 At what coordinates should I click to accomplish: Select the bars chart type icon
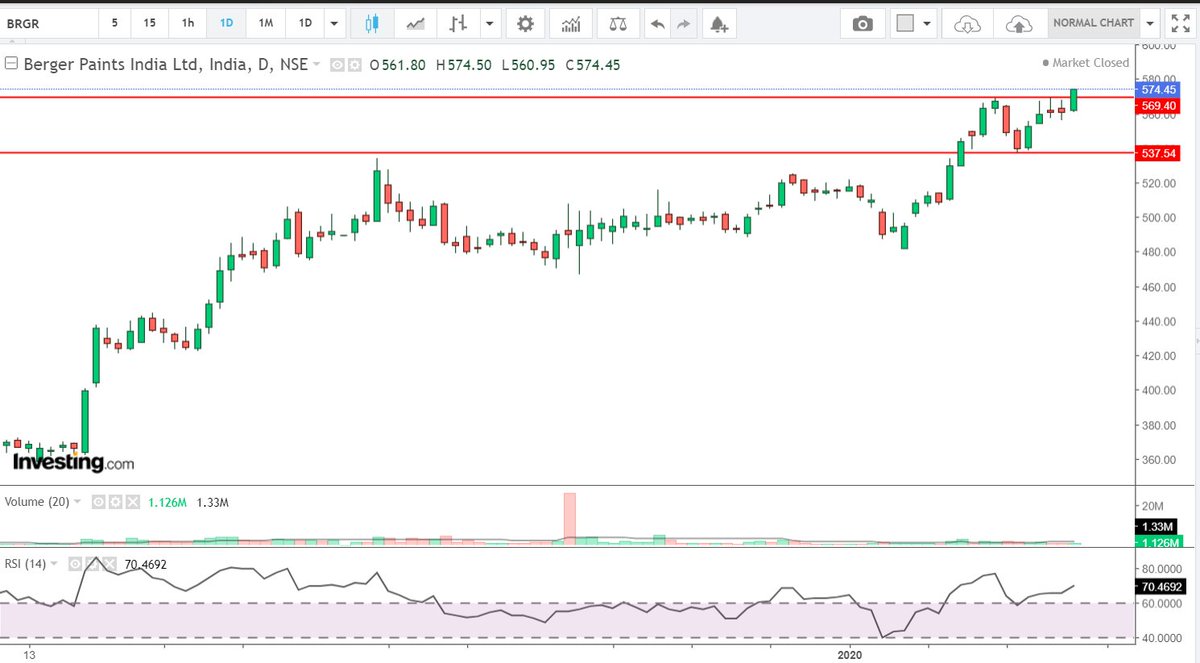point(458,23)
